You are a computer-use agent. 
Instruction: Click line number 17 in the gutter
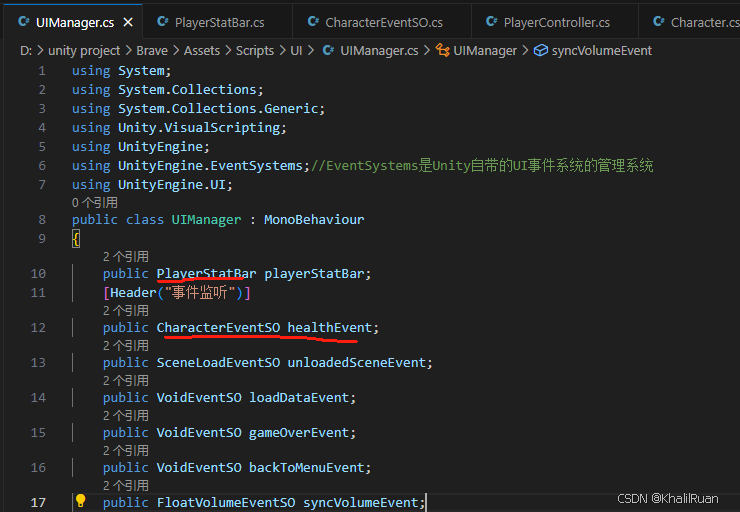pos(38,503)
